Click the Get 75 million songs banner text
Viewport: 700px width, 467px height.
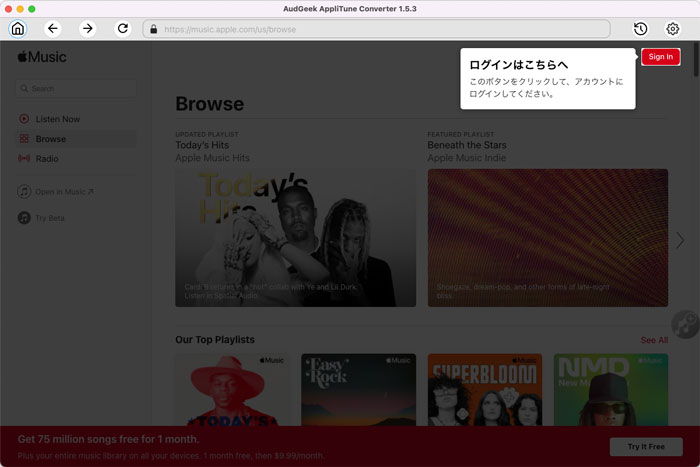[108, 439]
